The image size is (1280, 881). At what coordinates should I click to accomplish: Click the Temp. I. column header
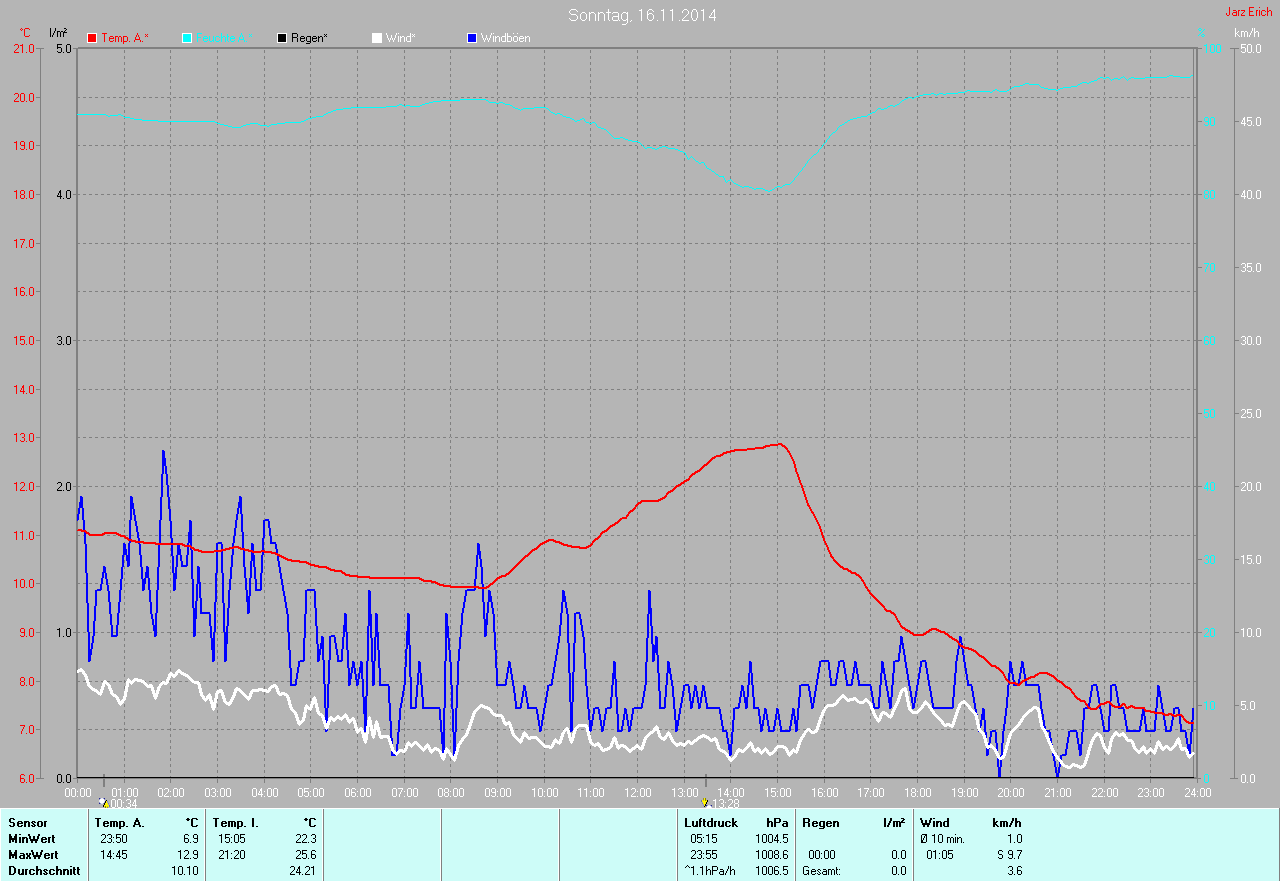tap(236, 823)
